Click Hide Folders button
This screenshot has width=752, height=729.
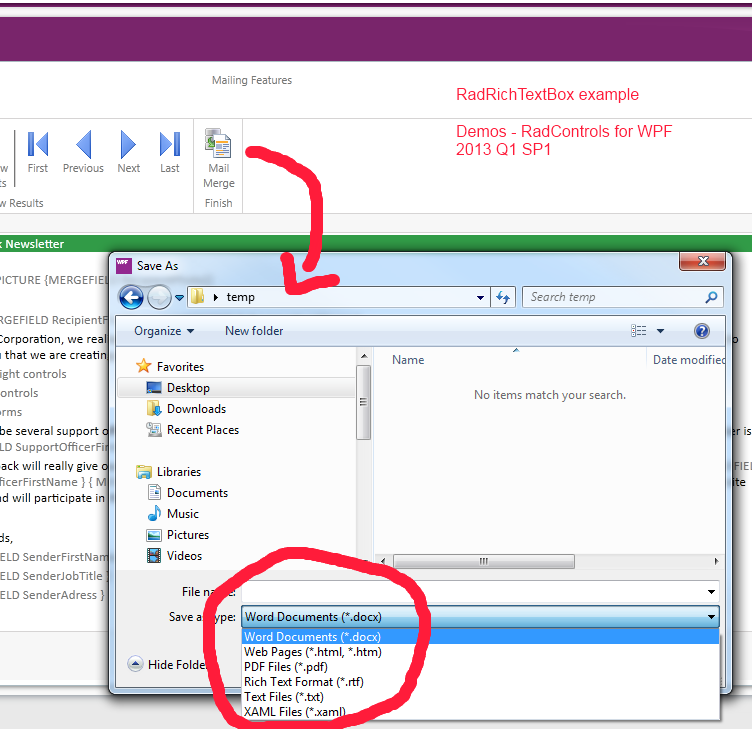[x=167, y=664]
